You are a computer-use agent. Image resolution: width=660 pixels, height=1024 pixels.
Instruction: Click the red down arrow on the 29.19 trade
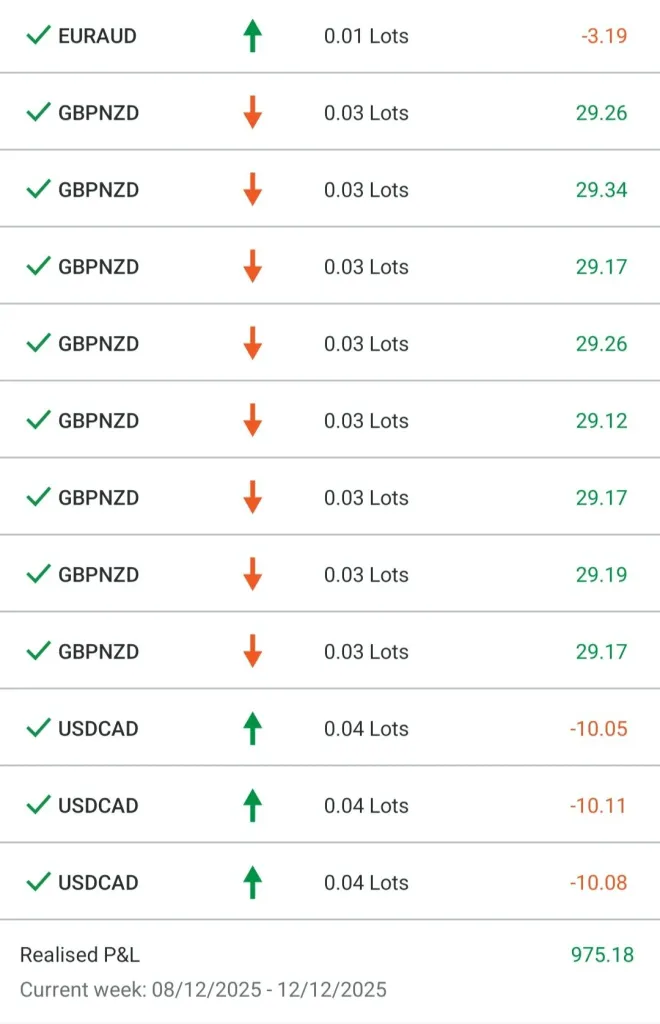point(252,575)
